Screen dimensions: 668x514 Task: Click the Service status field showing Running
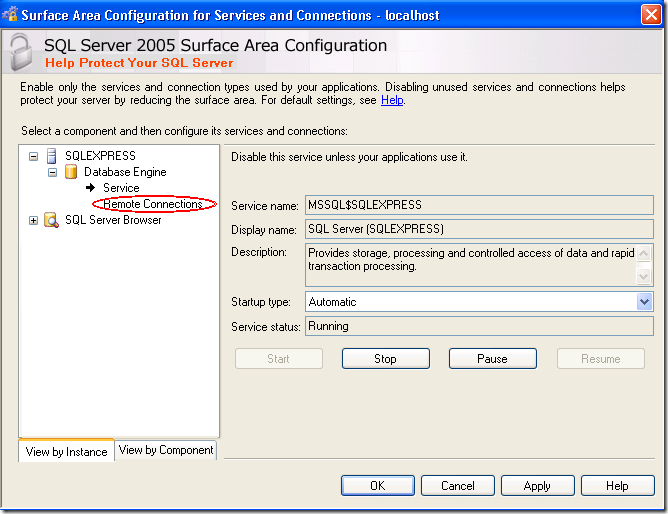coord(479,326)
